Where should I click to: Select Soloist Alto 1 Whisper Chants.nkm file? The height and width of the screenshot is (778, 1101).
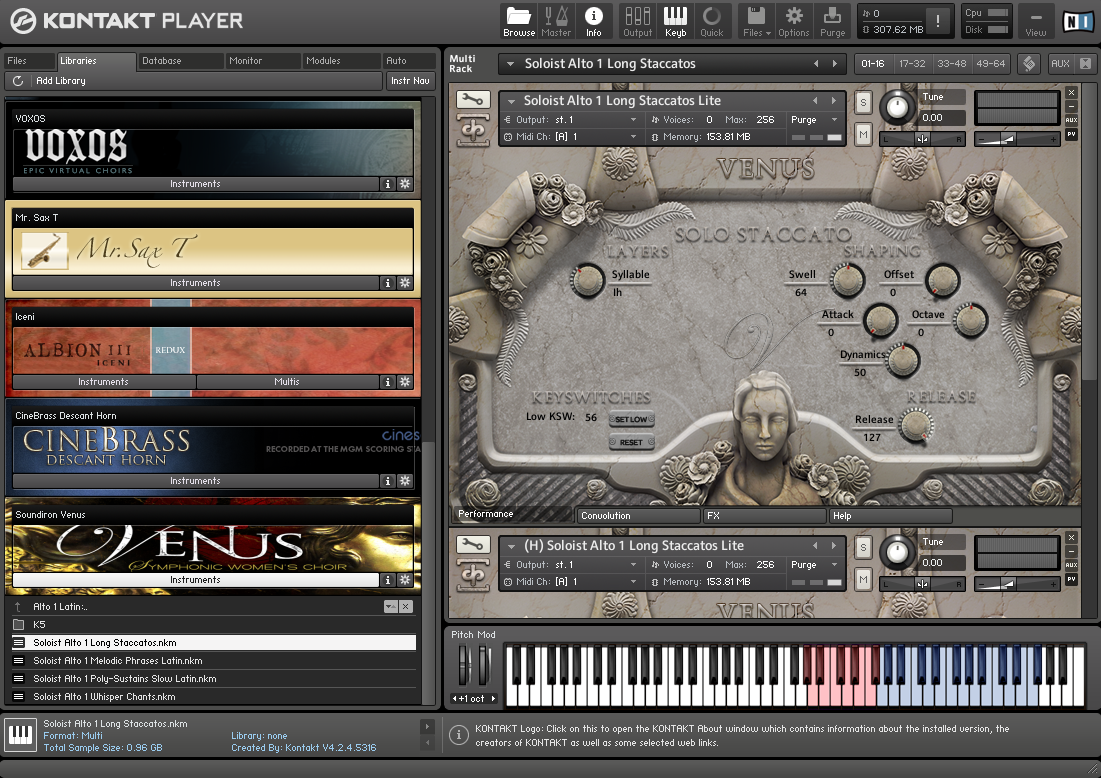point(213,697)
